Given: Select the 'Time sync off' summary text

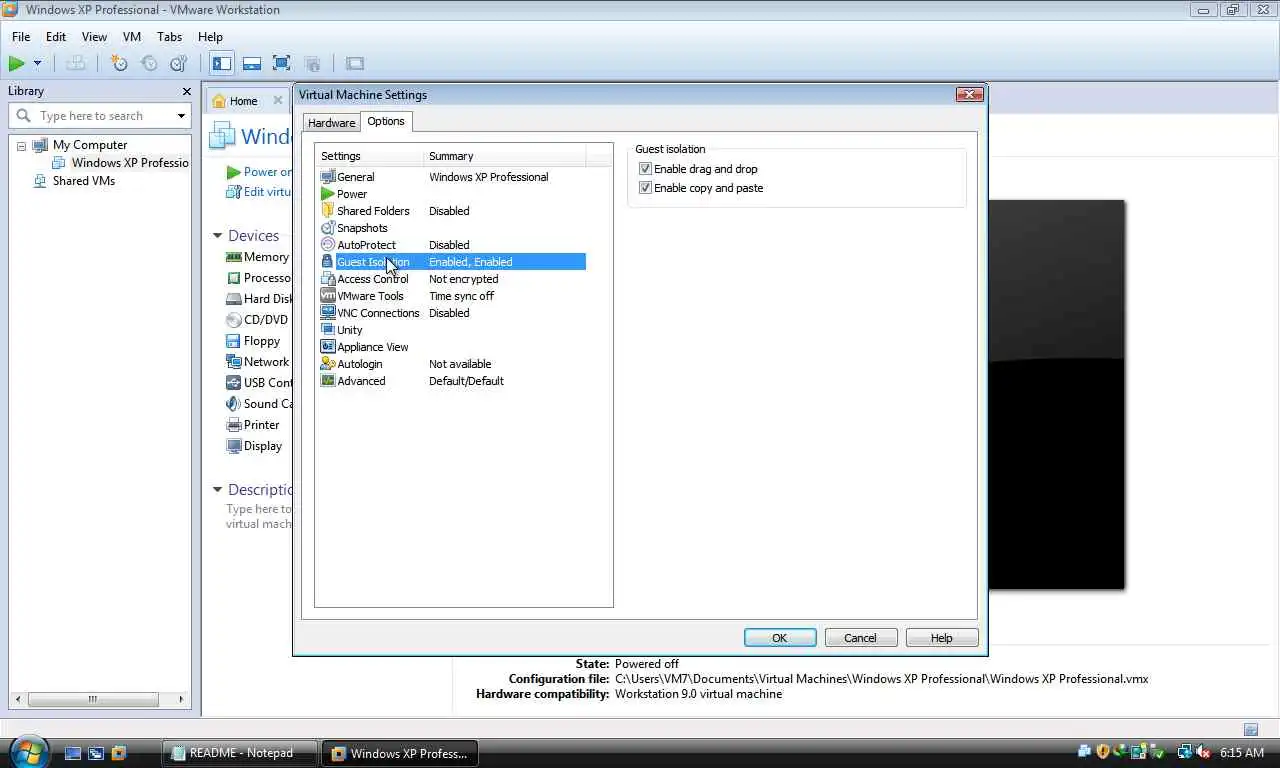Looking at the screenshot, I should pos(461,296).
